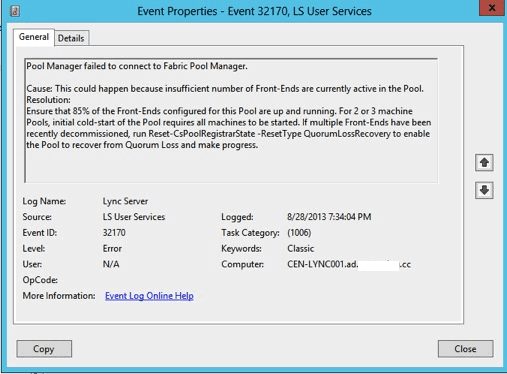
Task: Click the Lync Server log name value
Action: pos(125,201)
